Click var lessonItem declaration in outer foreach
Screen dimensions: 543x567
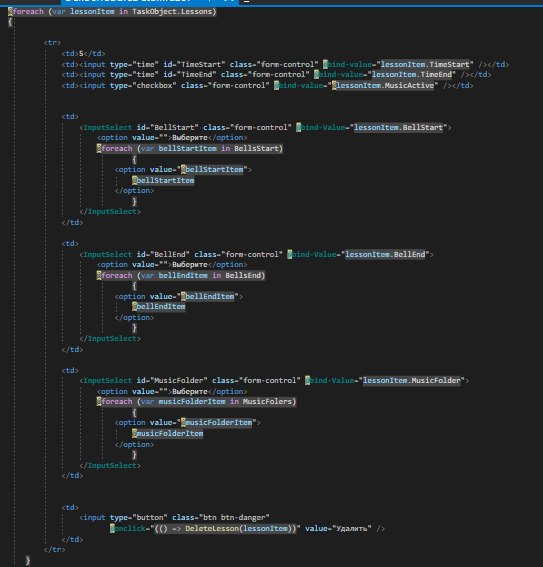[83, 12]
